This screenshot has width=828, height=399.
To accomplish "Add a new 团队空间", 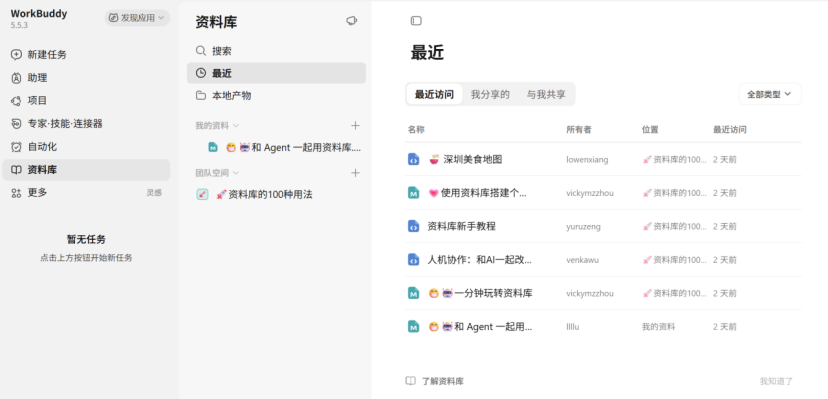I will (x=355, y=173).
